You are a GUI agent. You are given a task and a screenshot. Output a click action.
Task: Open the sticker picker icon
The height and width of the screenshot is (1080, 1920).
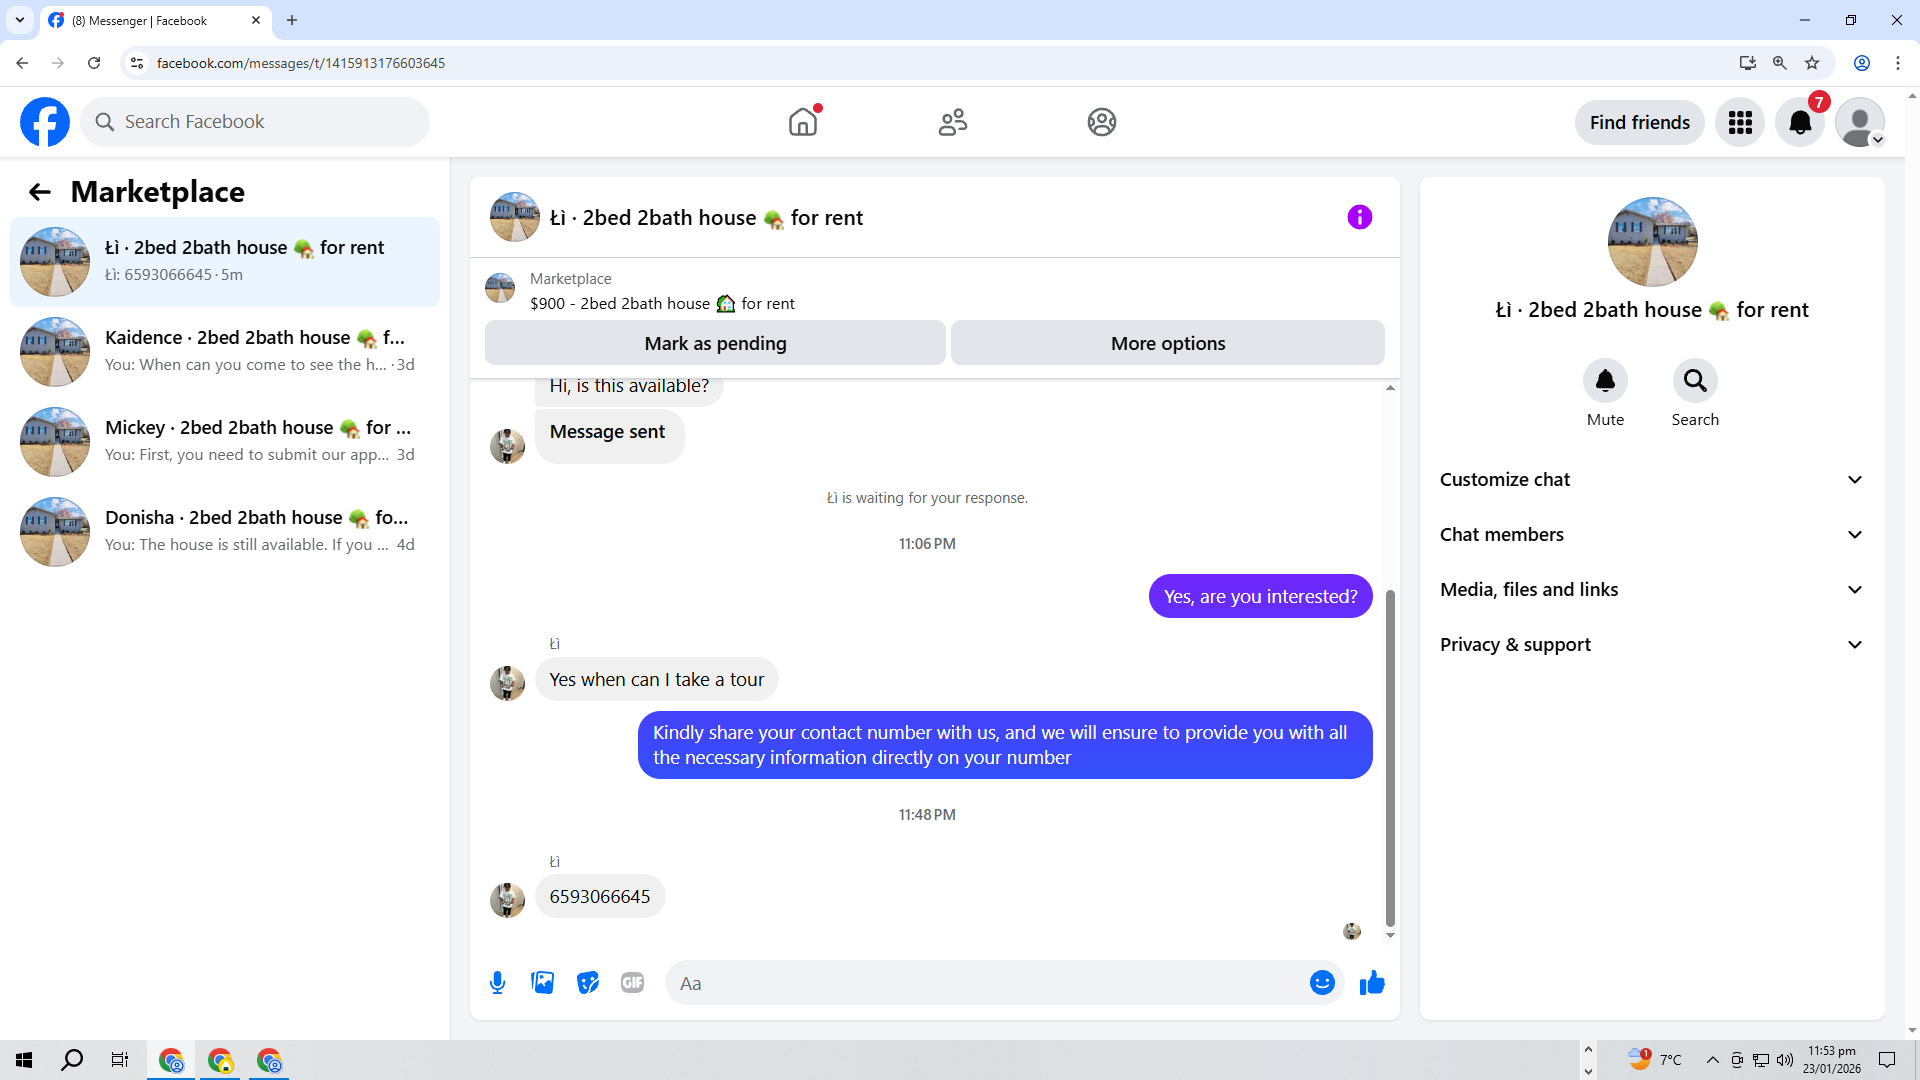(x=588, y=983)
